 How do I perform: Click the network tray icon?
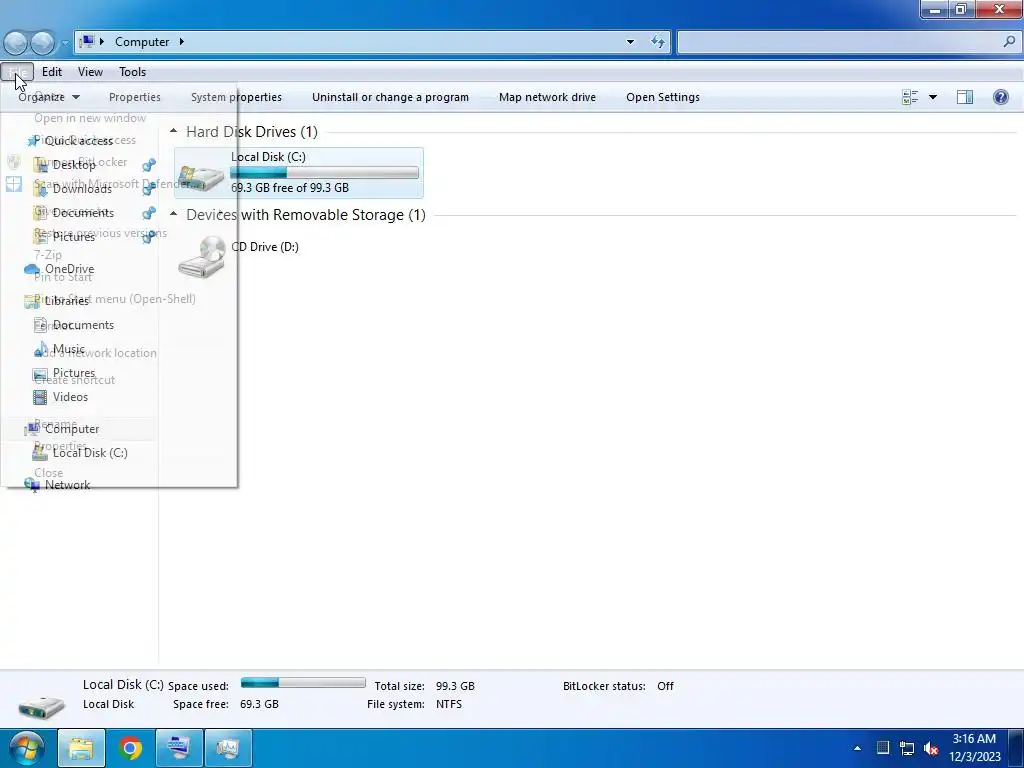[x=906, y=748]
